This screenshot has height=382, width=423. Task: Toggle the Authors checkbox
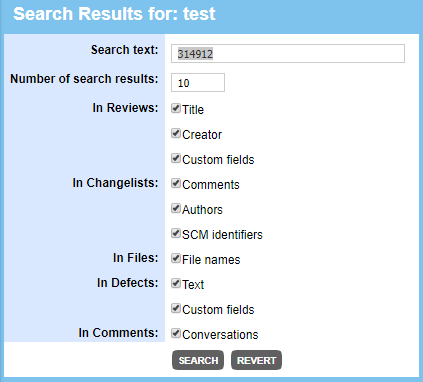176,208
